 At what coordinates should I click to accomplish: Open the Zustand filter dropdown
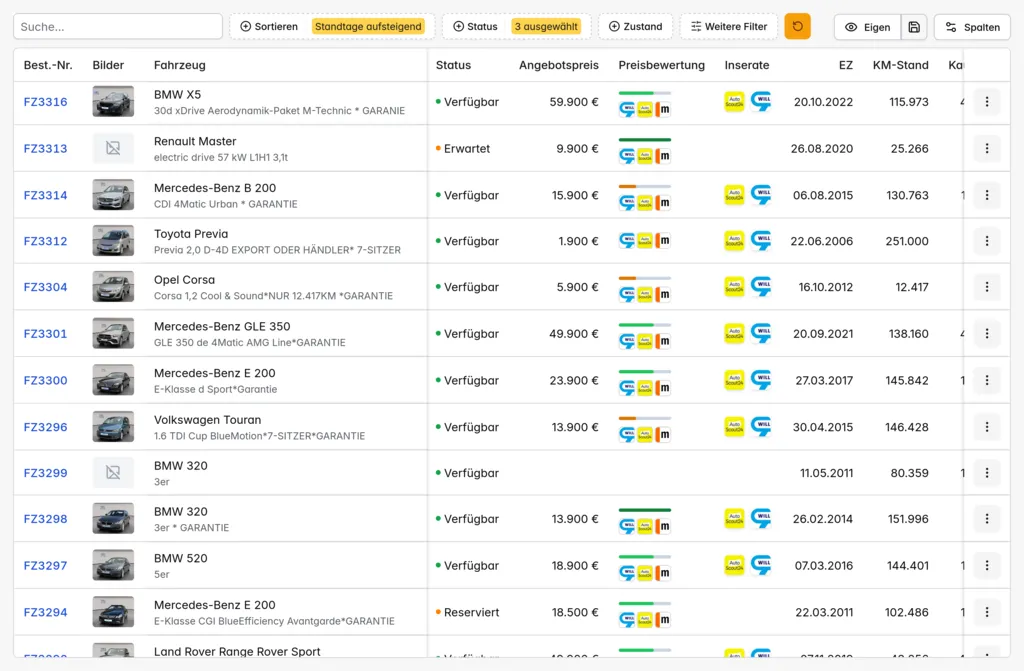tap(636, 26)
